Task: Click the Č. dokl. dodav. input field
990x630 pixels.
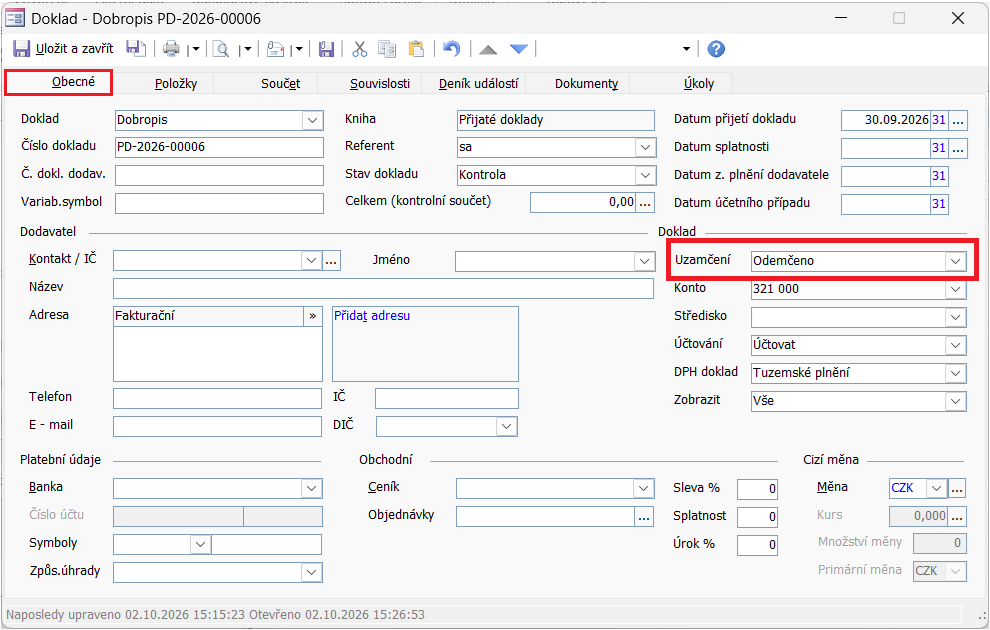Action: pyautogui.click(x=219, y=175)
